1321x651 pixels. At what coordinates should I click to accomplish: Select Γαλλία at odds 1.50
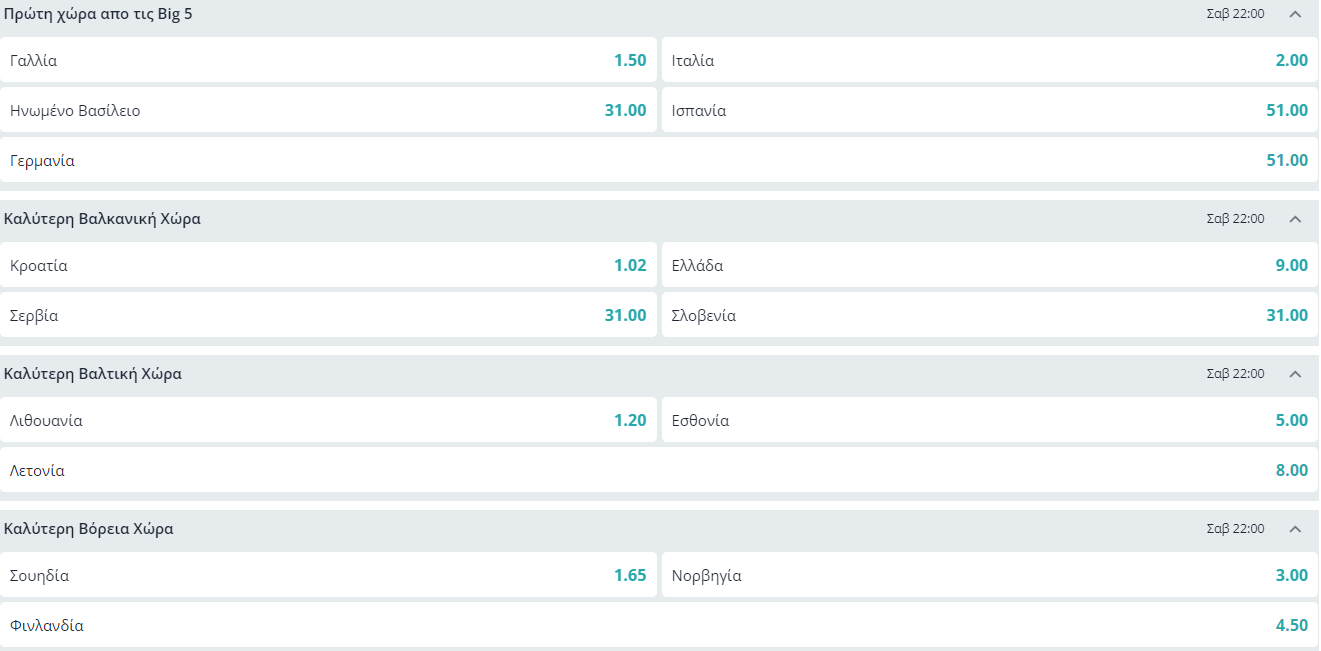[x=329, y=60]
